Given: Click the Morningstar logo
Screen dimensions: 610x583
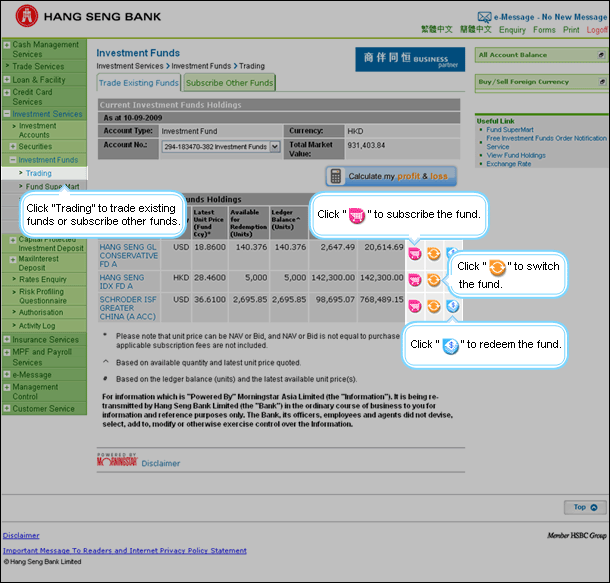Looking at the screenshot, I should click(x=117, y=460).
